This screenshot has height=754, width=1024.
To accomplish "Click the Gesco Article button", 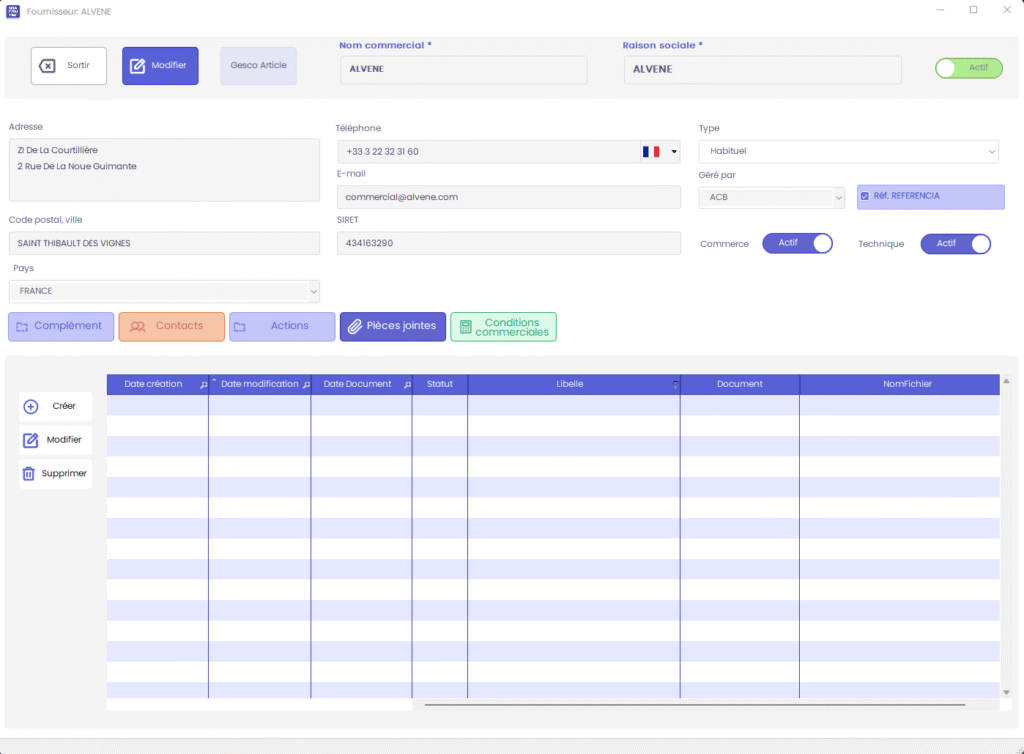I will [x=258, y=66].
